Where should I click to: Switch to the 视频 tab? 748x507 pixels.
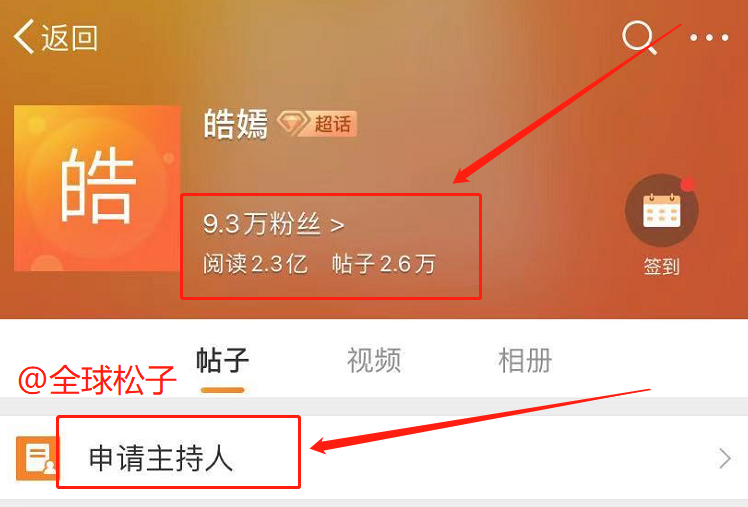(x=374, y=361)
